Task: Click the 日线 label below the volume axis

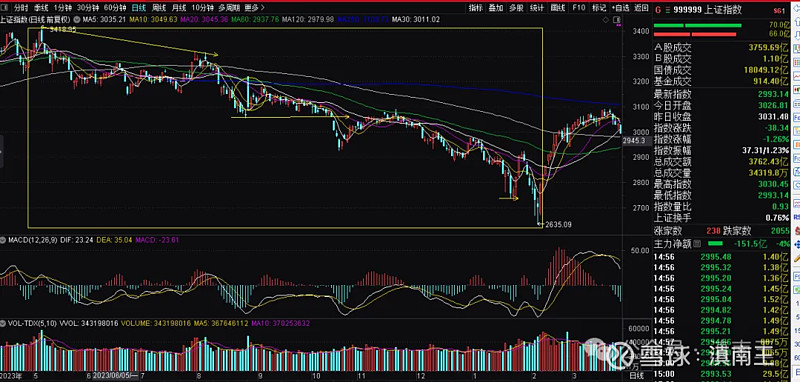Action: click(x=636, y=376)
